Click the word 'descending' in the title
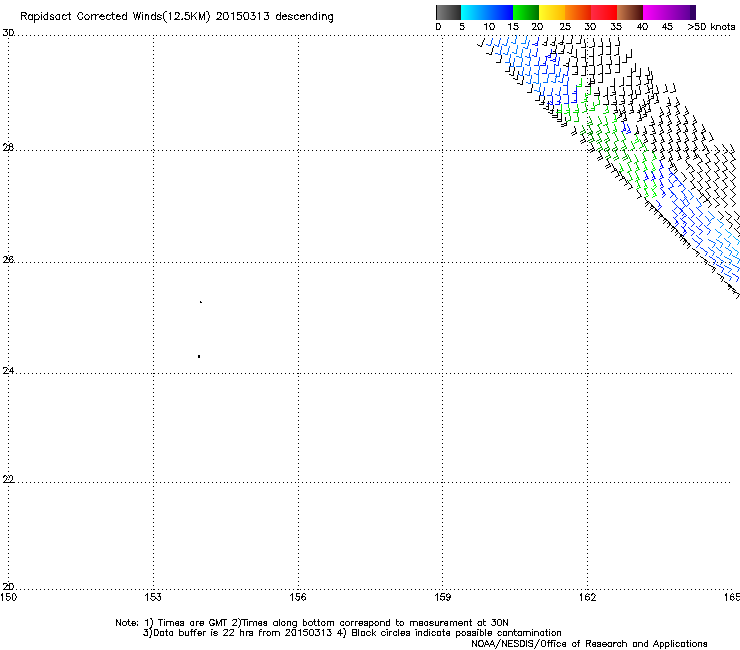This screenshot has width=740, height=650. click(304, 17)
